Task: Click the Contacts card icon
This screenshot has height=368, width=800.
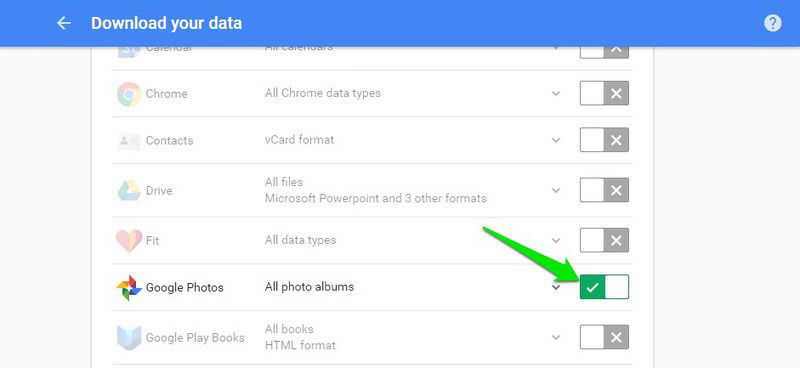Action: point(129,141)
